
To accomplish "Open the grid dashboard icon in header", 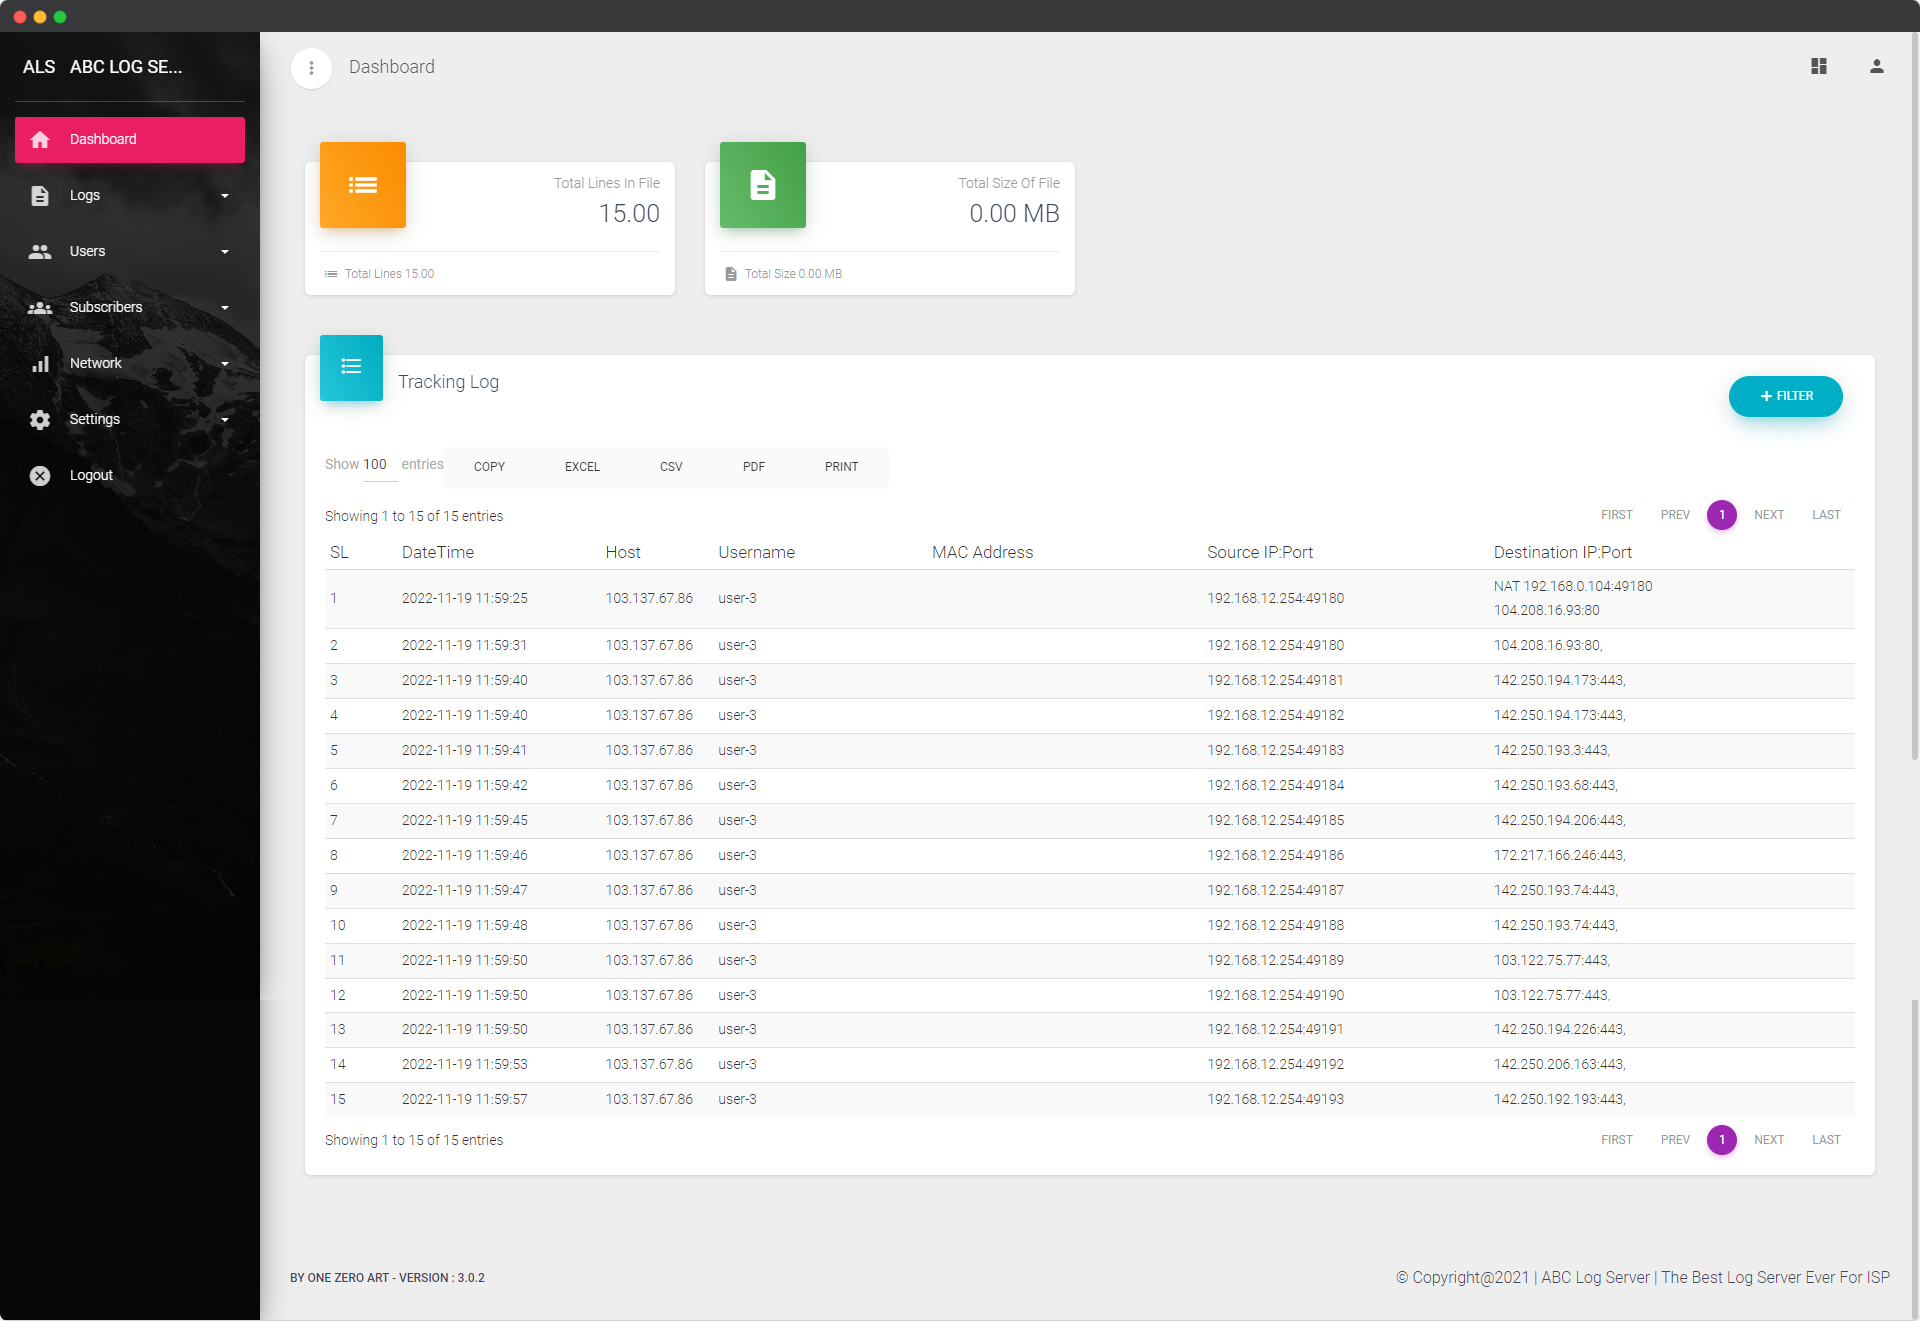I will (1819, 66).
